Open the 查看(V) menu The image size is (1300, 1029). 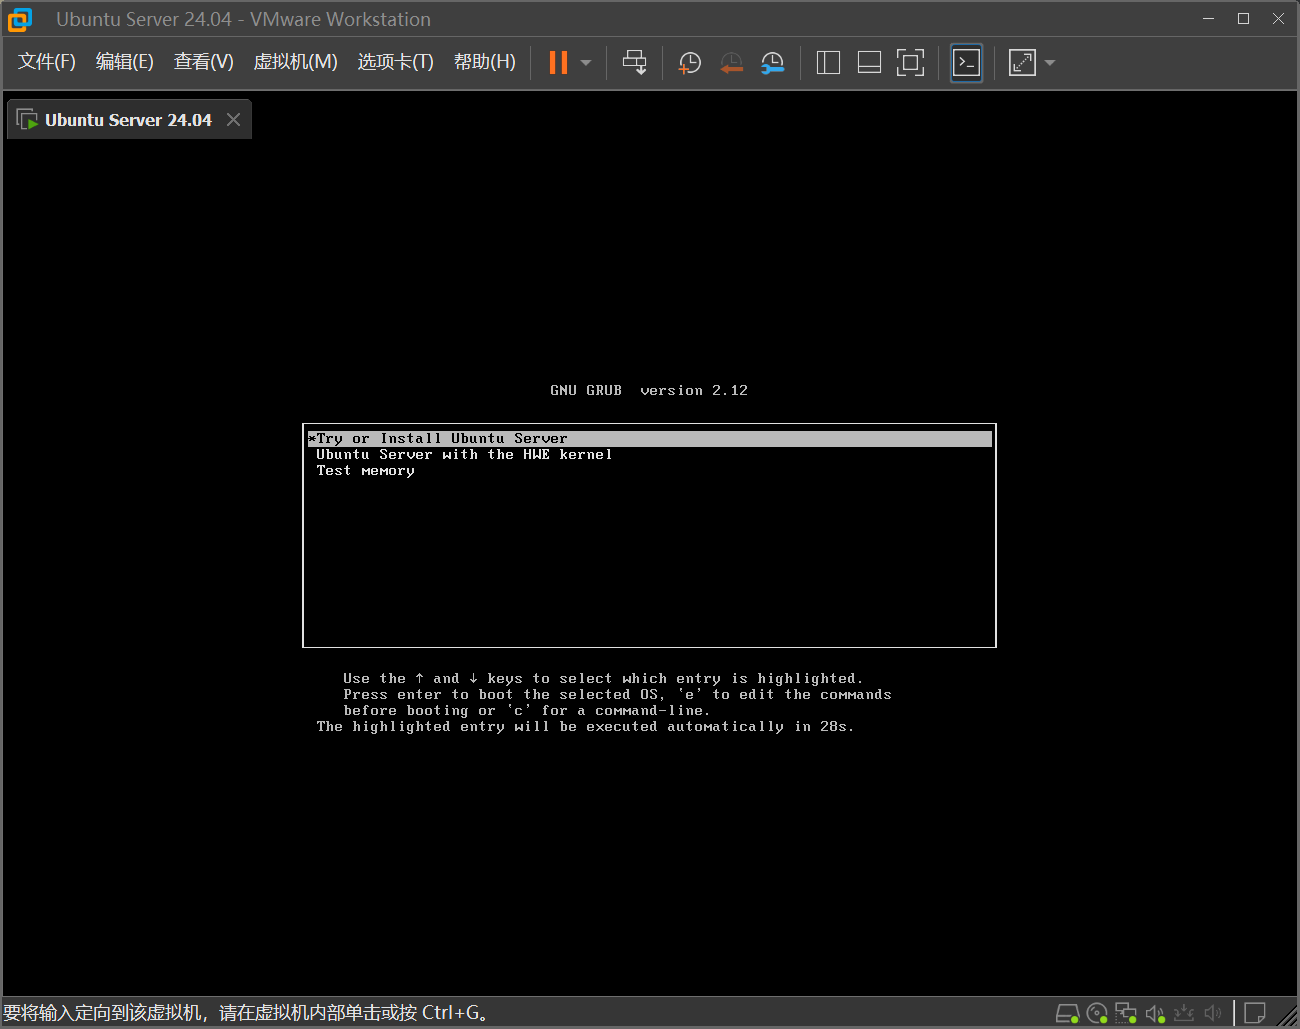click(x=204, y=62)
